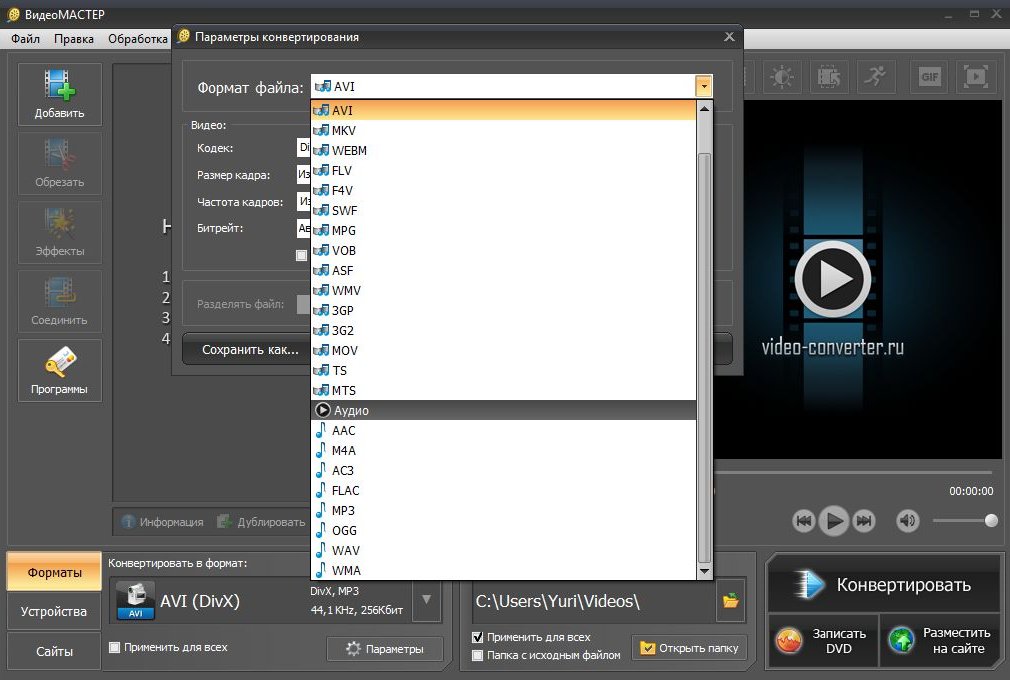
Task: Click the Записать DVD button
Action: [823, 641]
